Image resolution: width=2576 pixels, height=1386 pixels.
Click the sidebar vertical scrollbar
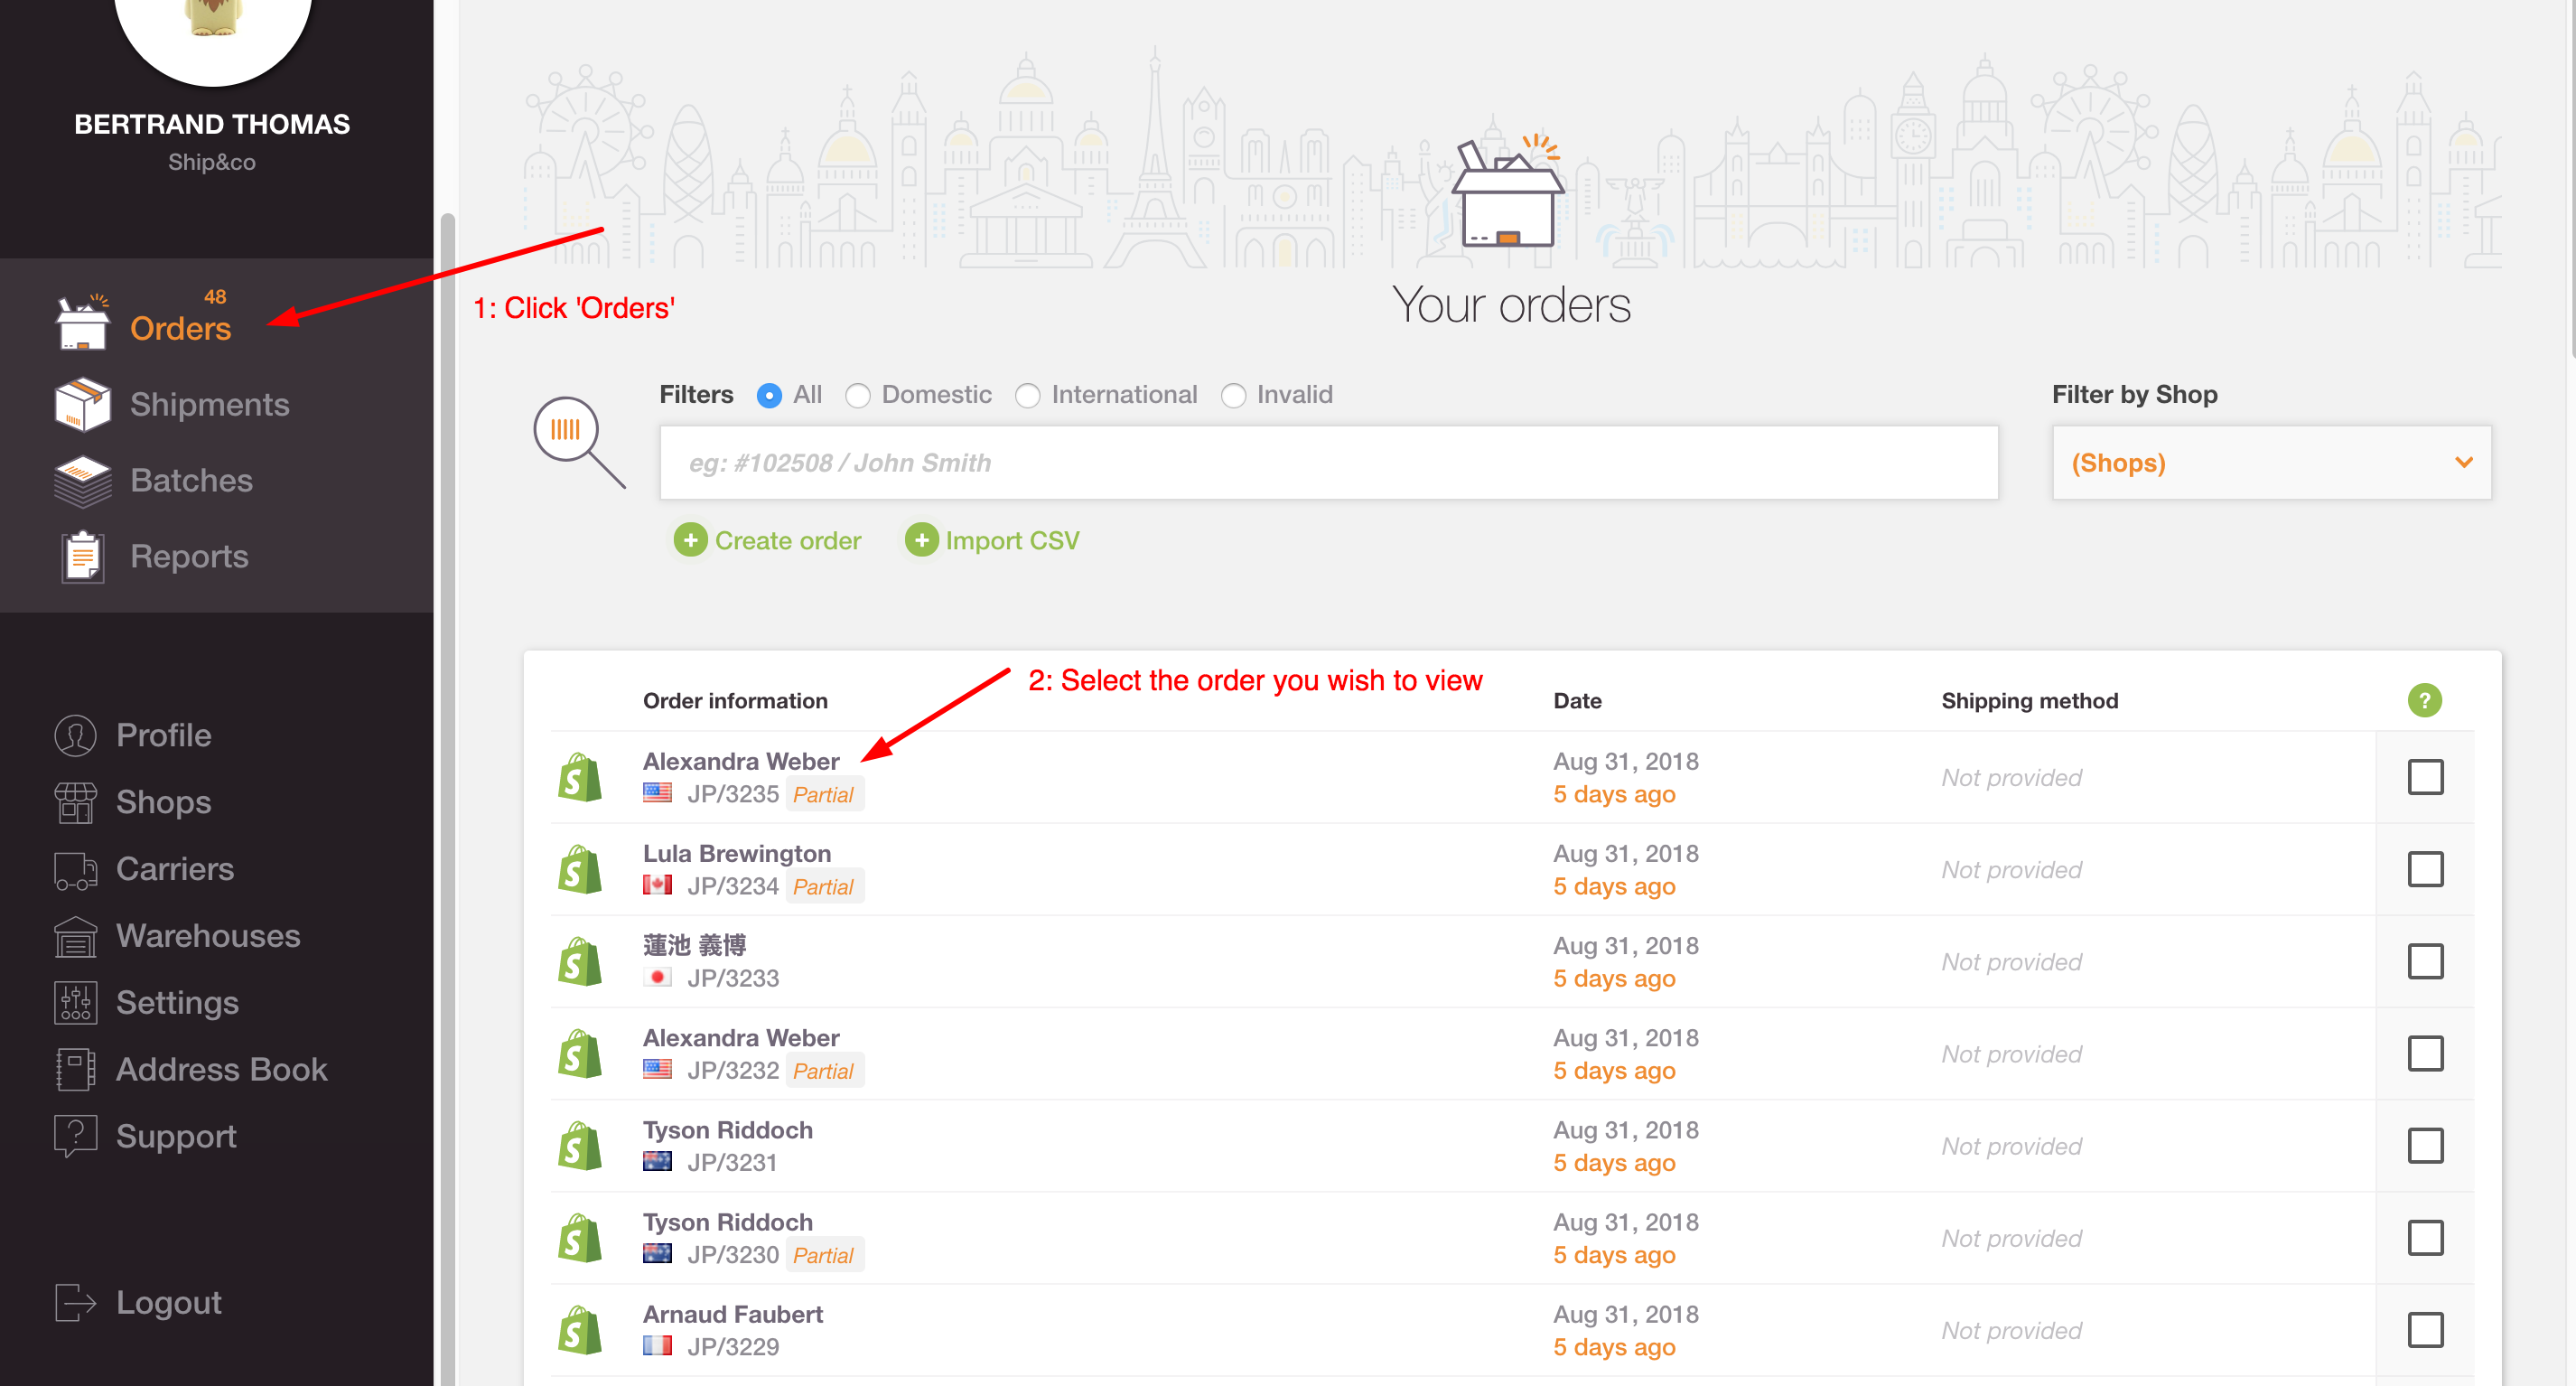click(448, 798)
